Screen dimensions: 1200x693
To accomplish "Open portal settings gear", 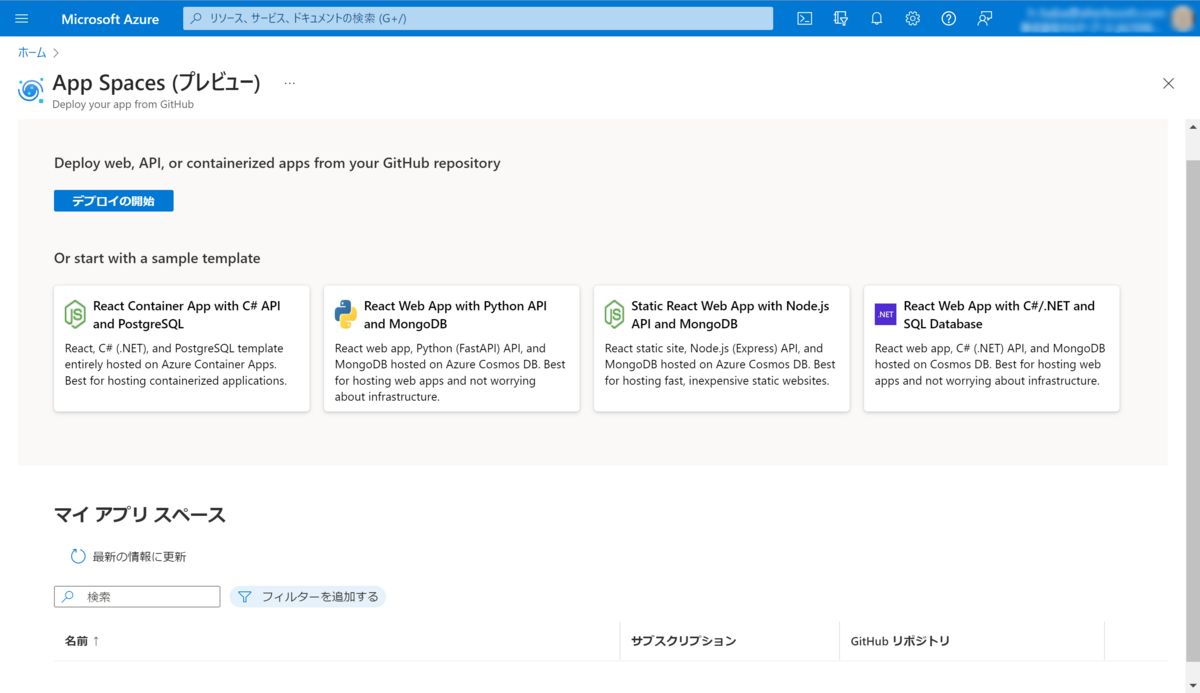I will pyautogui.click(x=912, y=17).
